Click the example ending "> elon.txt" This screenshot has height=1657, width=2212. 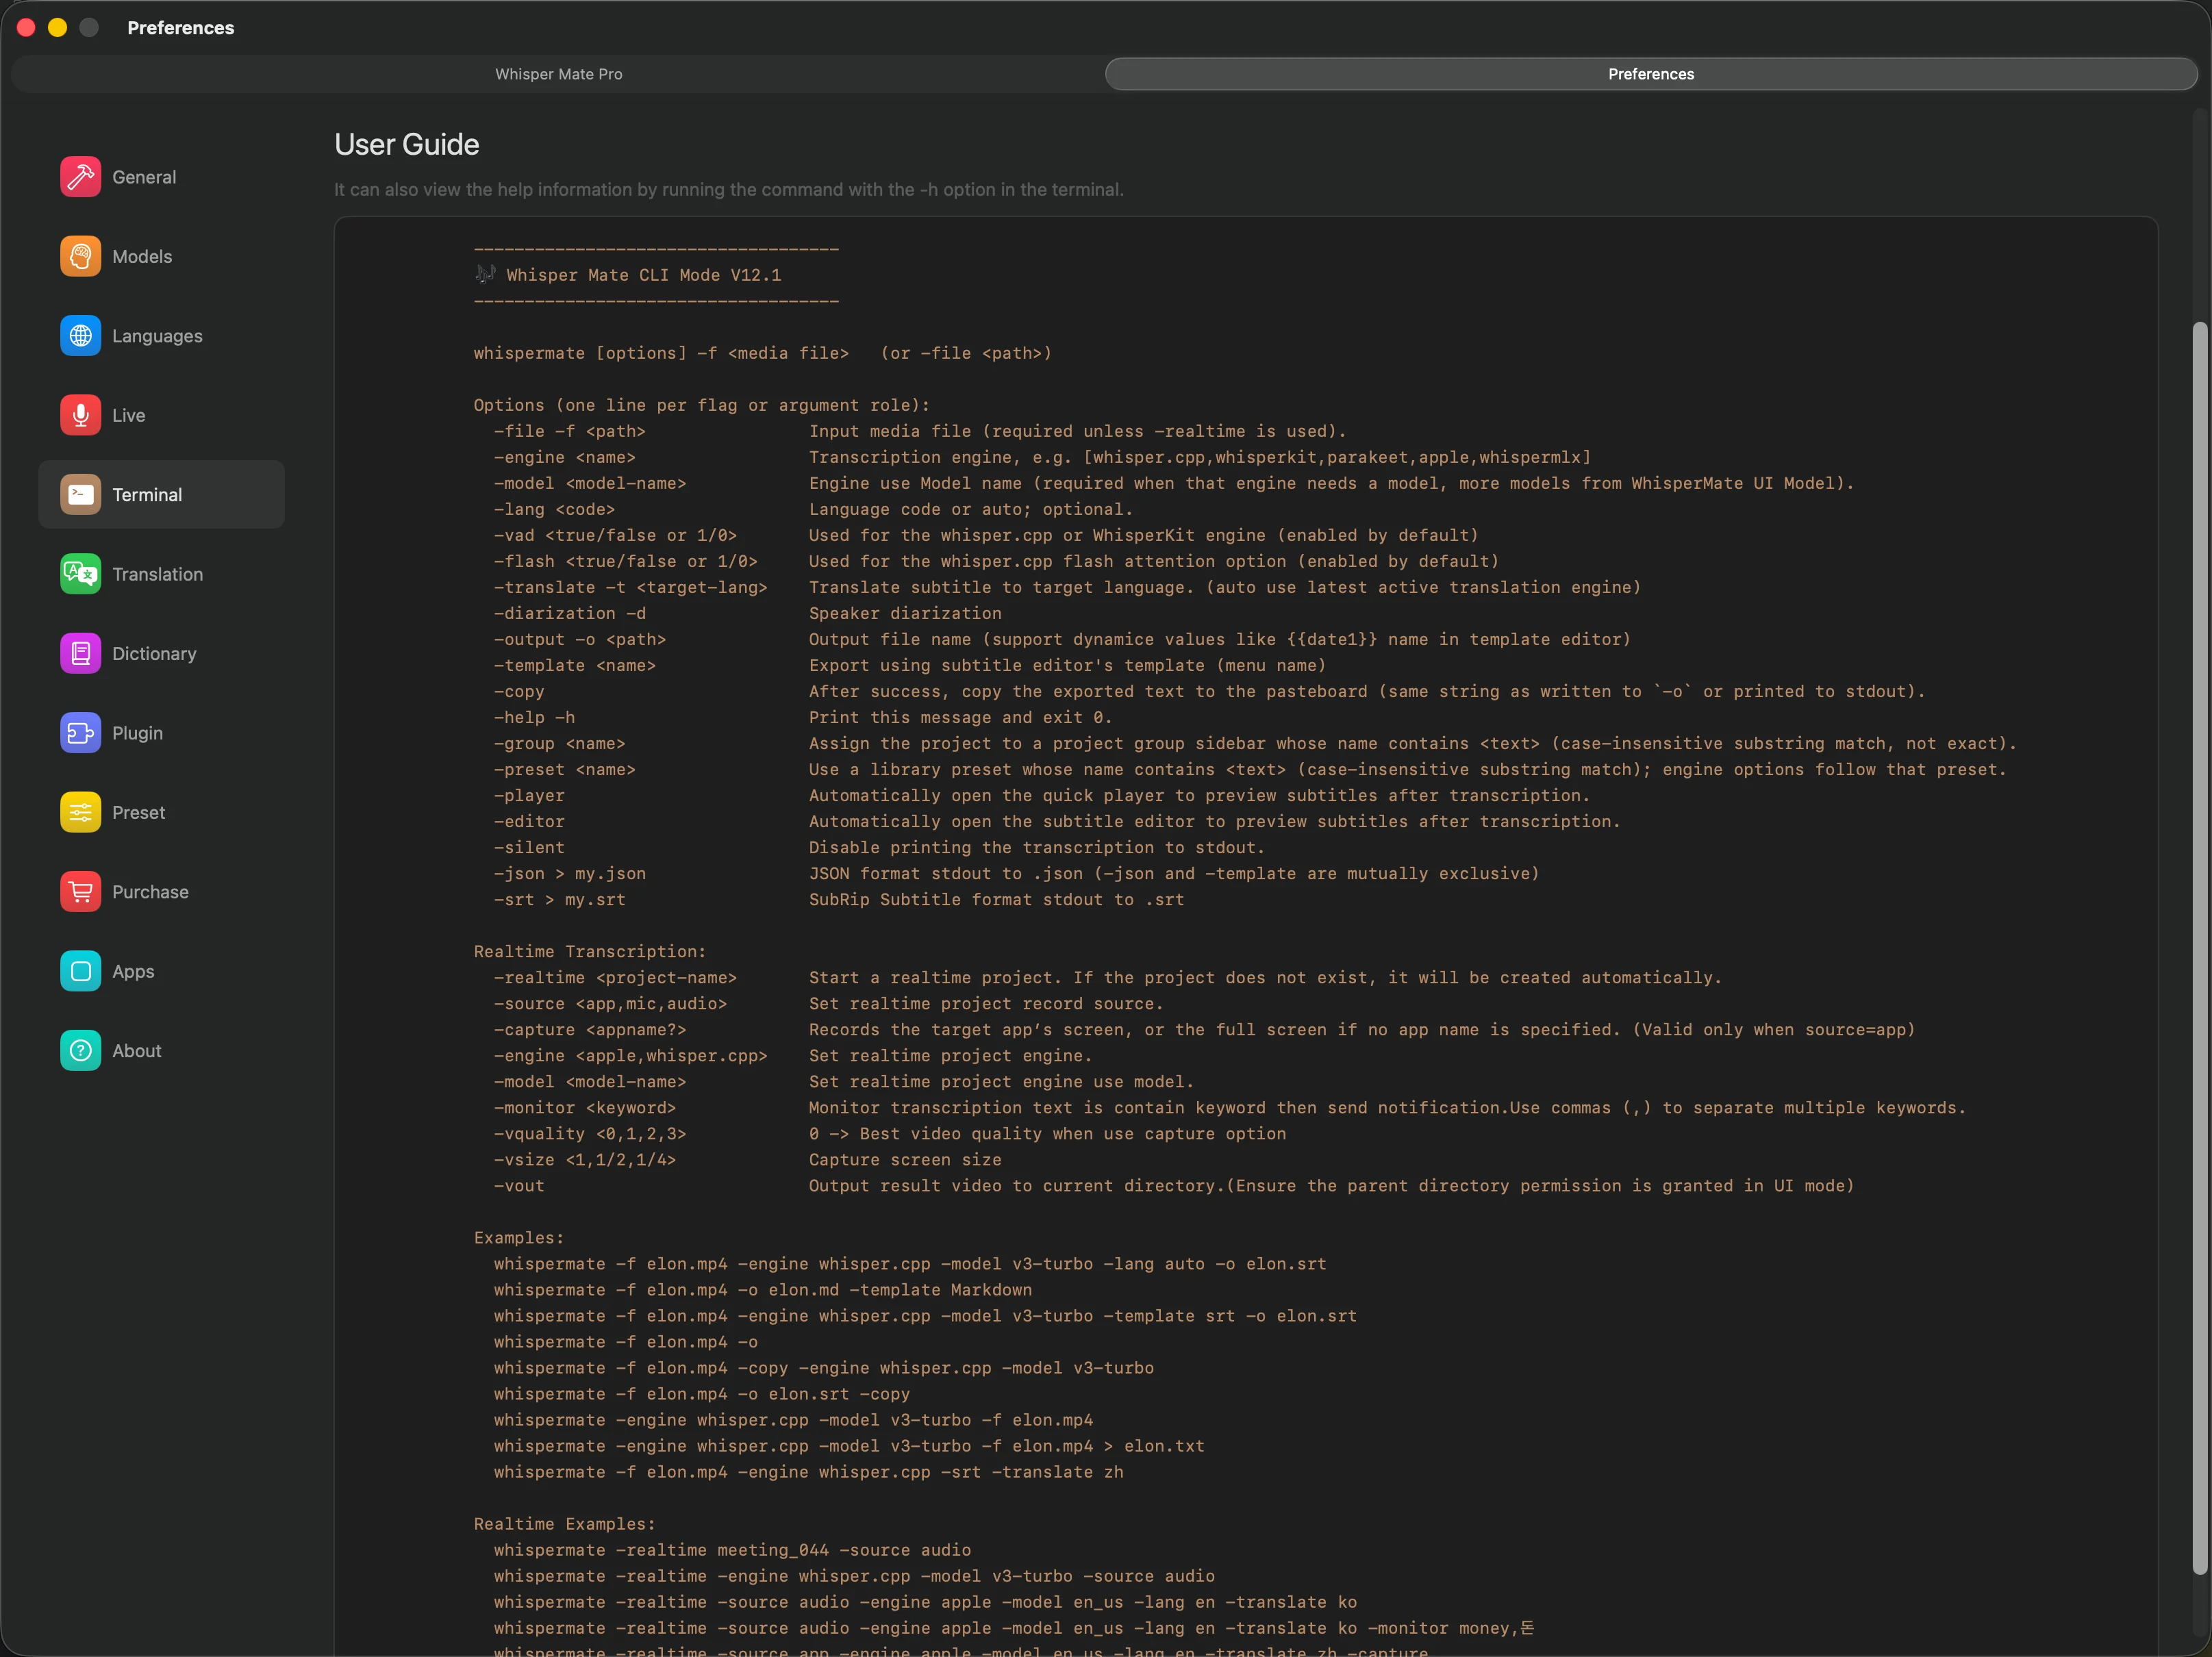(849, 1446)
